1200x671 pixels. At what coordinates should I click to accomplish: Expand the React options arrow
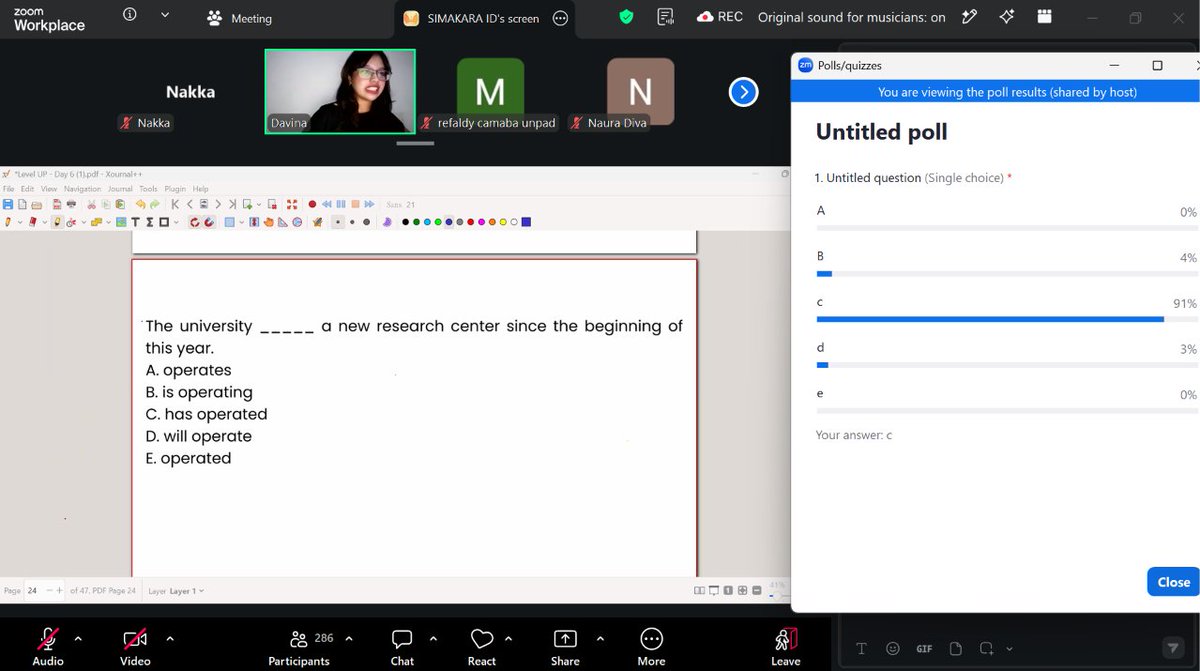(508, 638)
